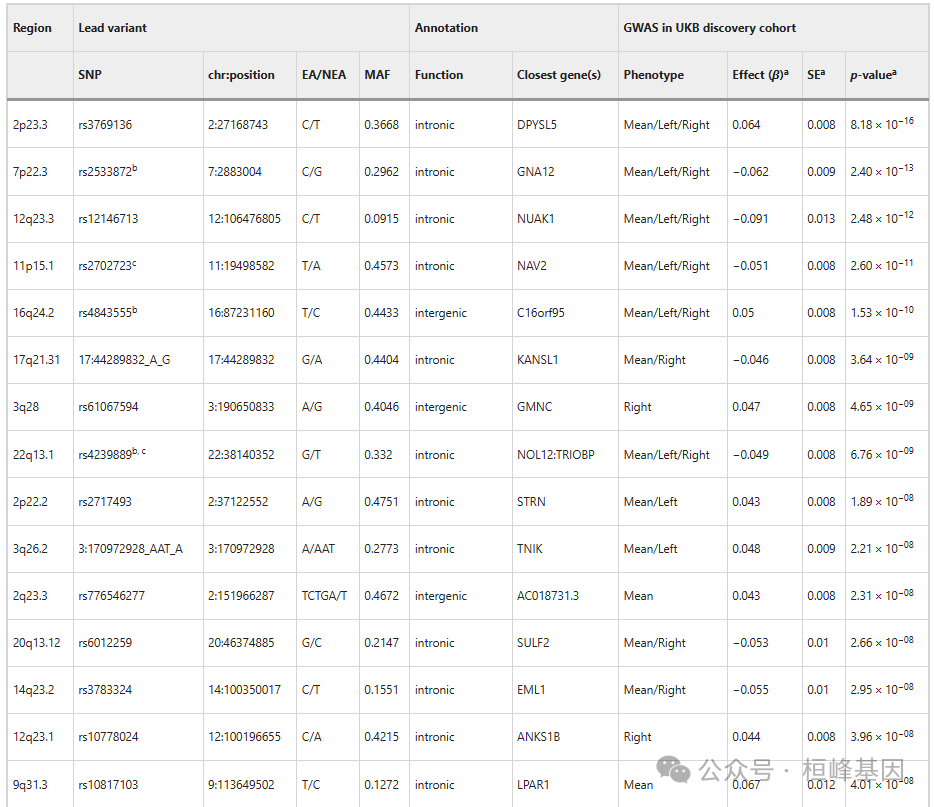Click the p-value column header
Image resolution: width=934 pixels, height=807 pixels.
[x=873, y=74]
